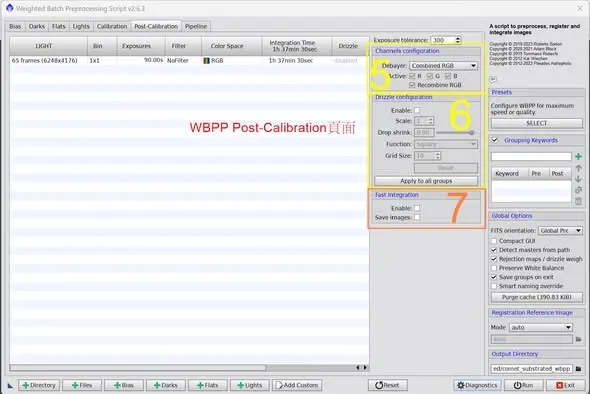The image size is (590, 394).
Task: Toggle Compact GUI option
Action: [494, 241]
